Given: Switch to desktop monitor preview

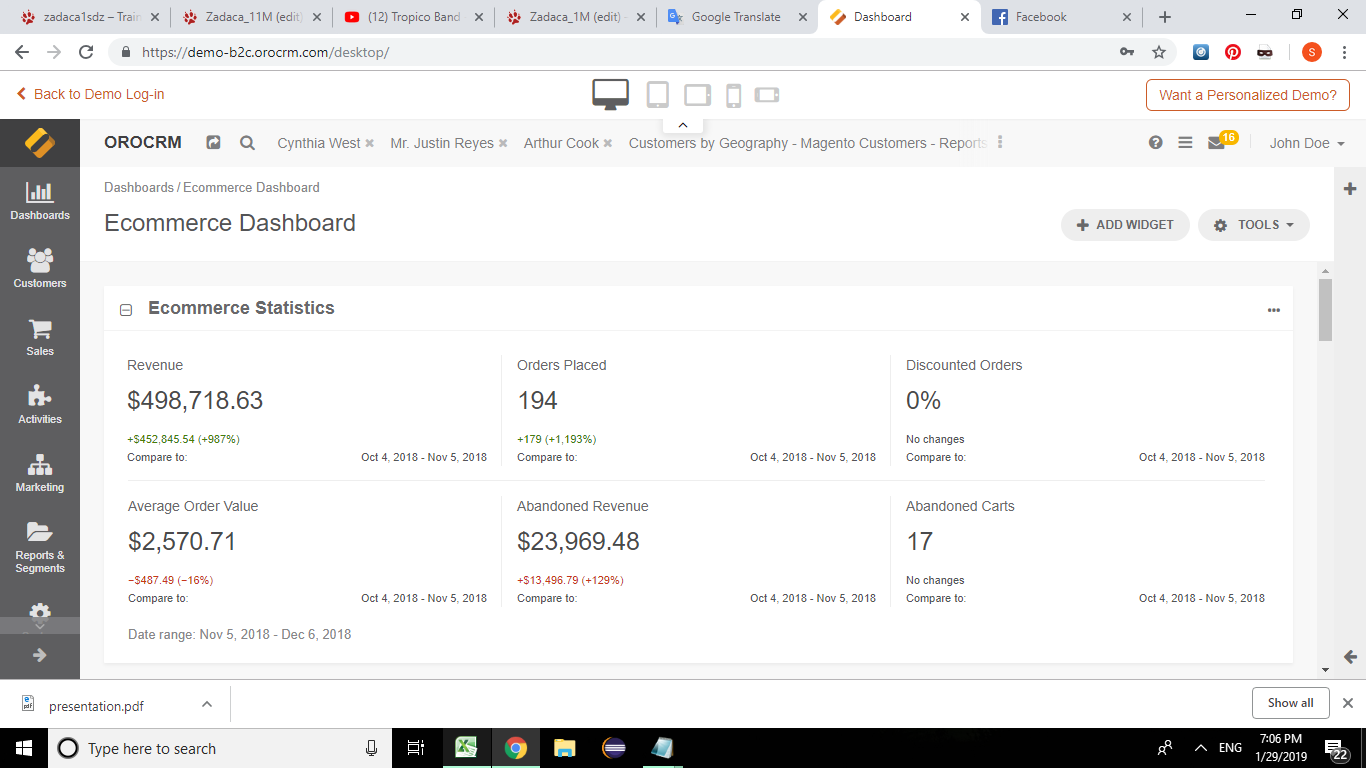Looking at the screenshot, I should tap(610, 94).
